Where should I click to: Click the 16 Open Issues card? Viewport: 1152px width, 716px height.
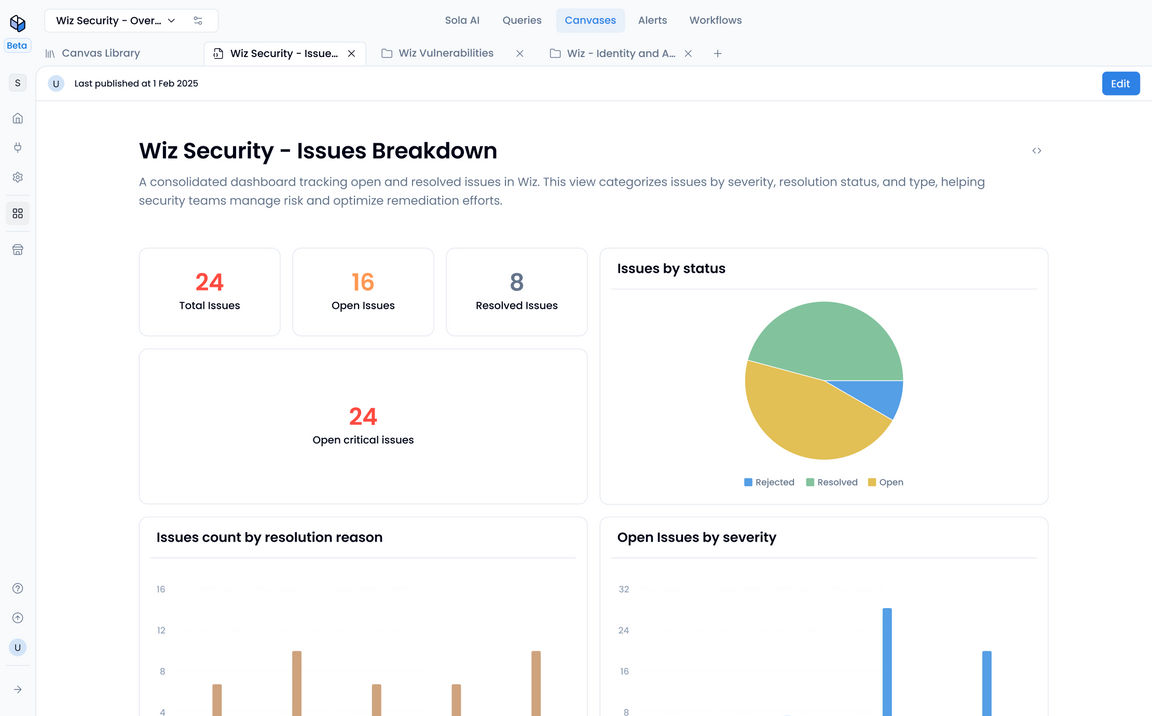pos(363,292)
